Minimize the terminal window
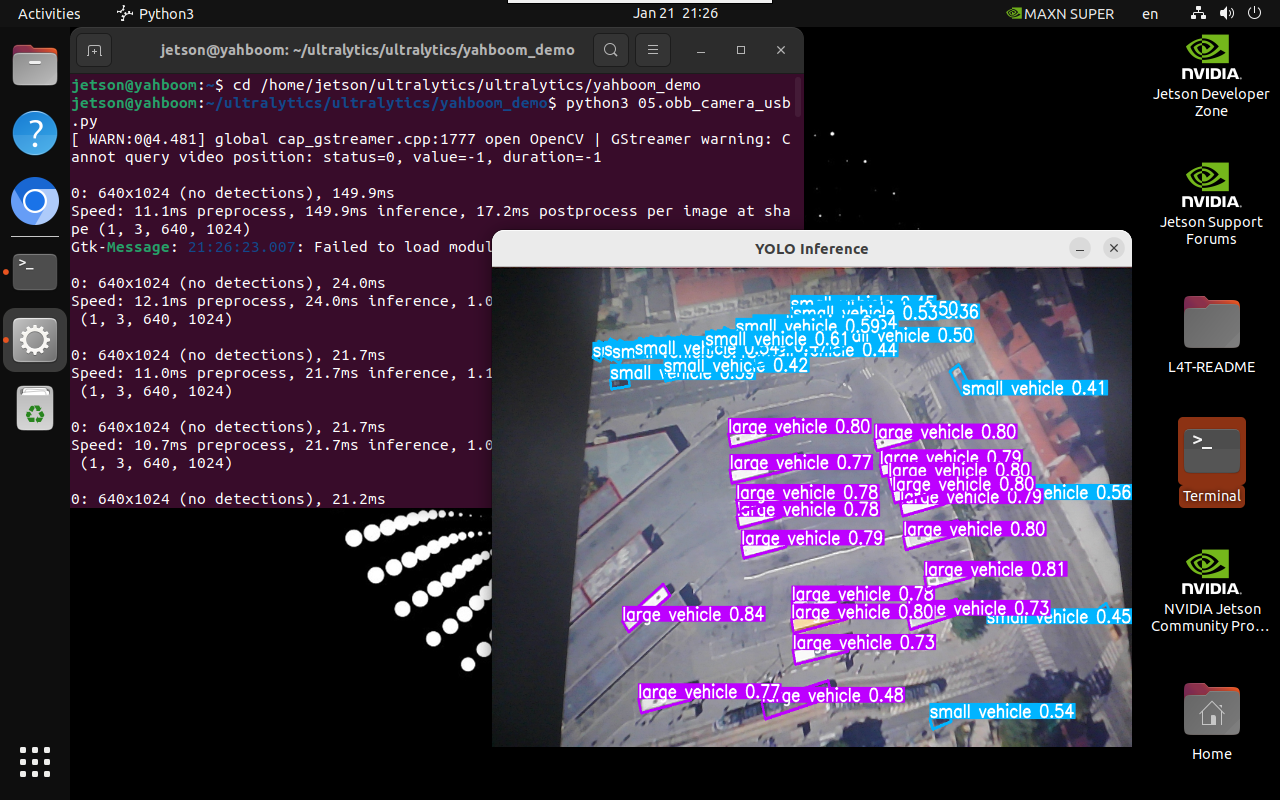 [699, 50]
